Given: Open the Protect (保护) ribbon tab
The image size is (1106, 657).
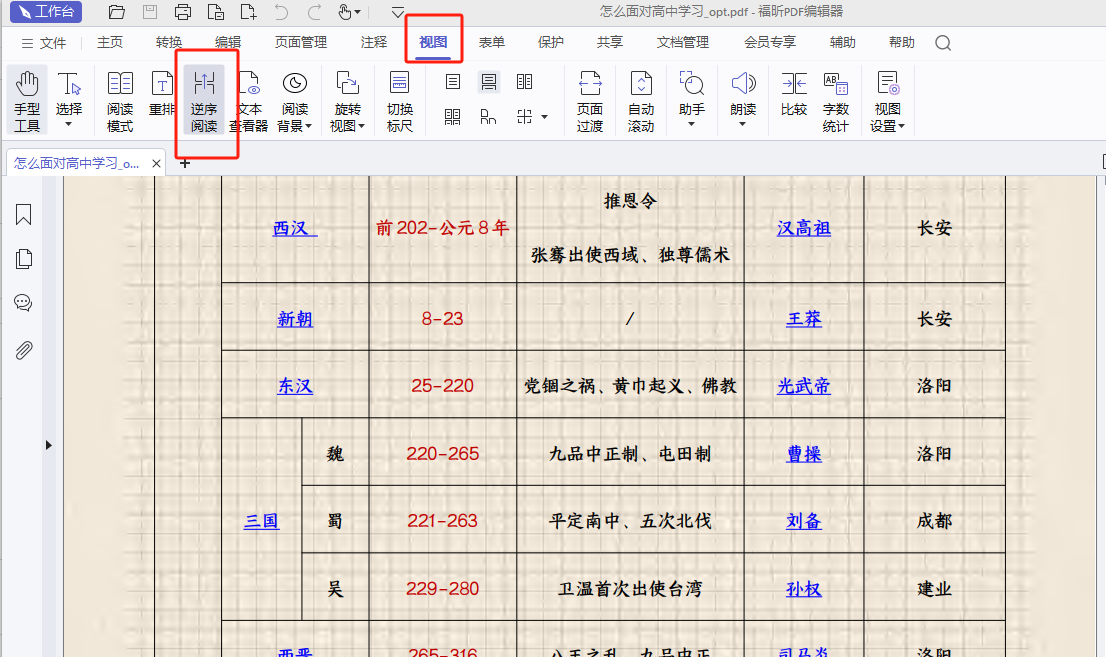Looking at the screenshot, I should pos(551,43).
